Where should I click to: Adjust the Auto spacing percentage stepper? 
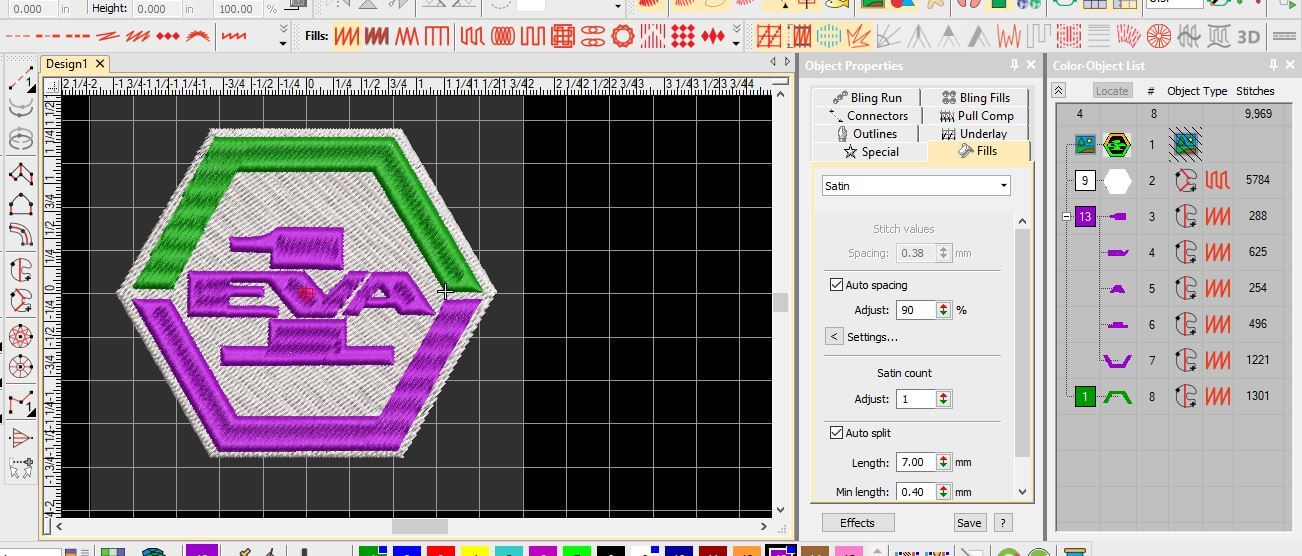click(x=943, y=310)
